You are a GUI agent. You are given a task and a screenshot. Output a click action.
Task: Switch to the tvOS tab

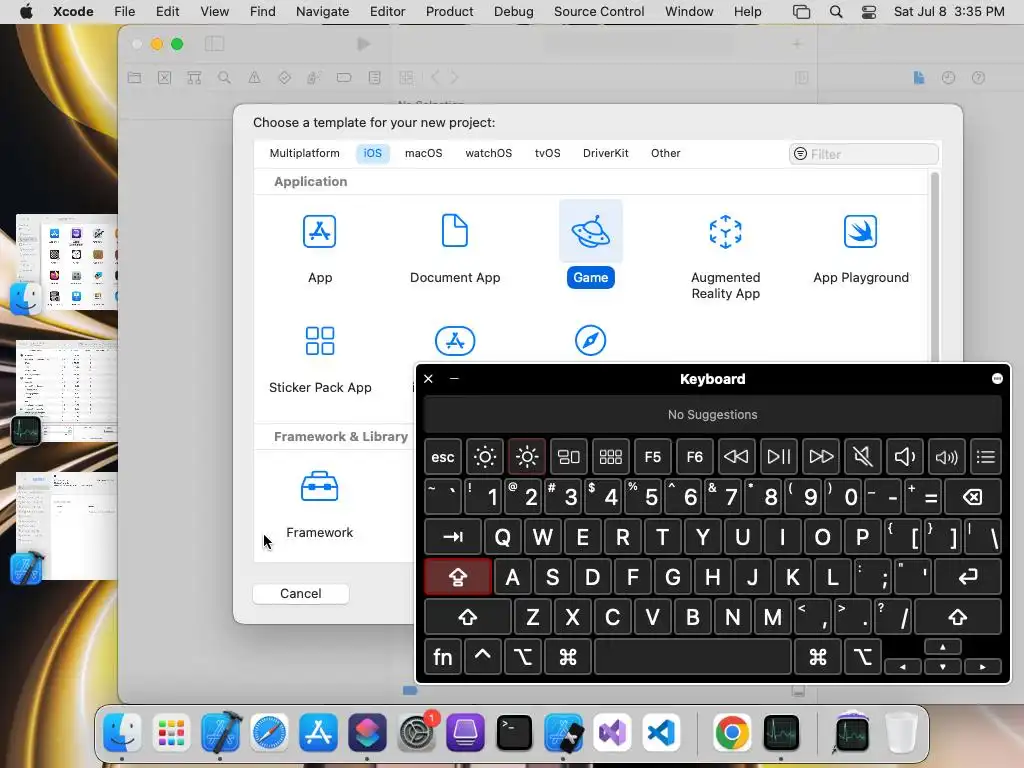(547, 153)
